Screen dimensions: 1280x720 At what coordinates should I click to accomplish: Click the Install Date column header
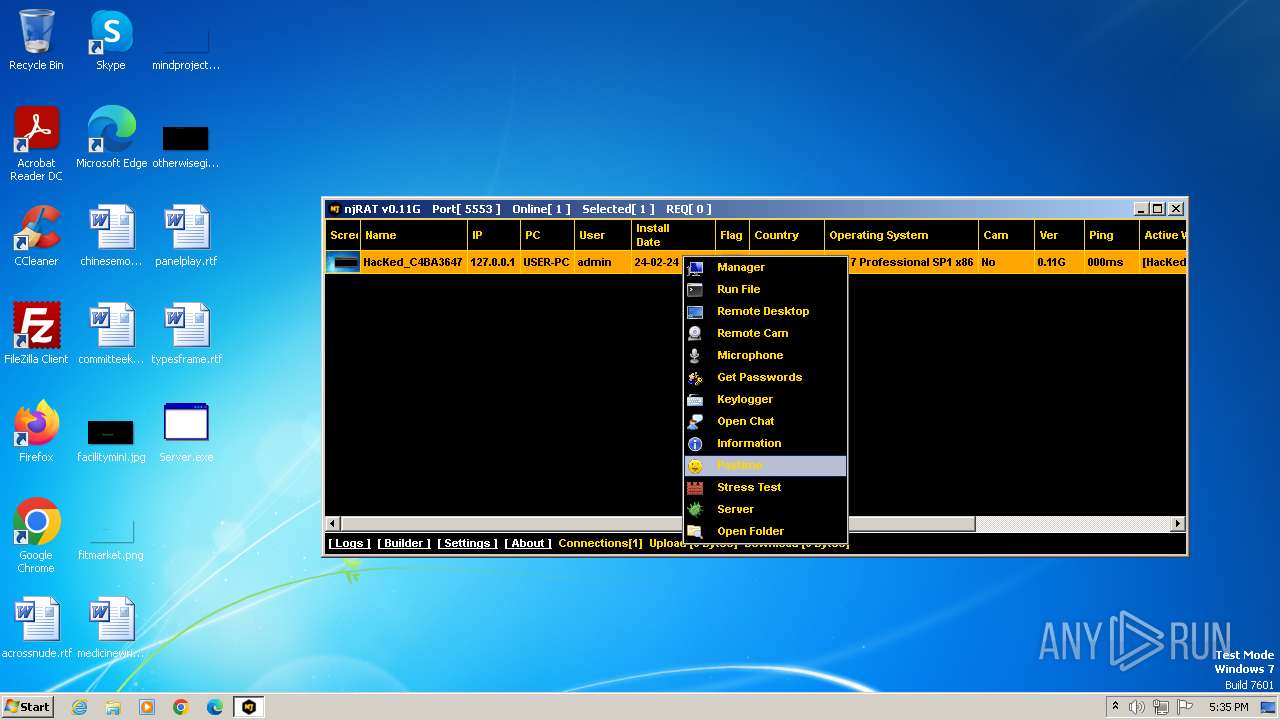point(672,235)
